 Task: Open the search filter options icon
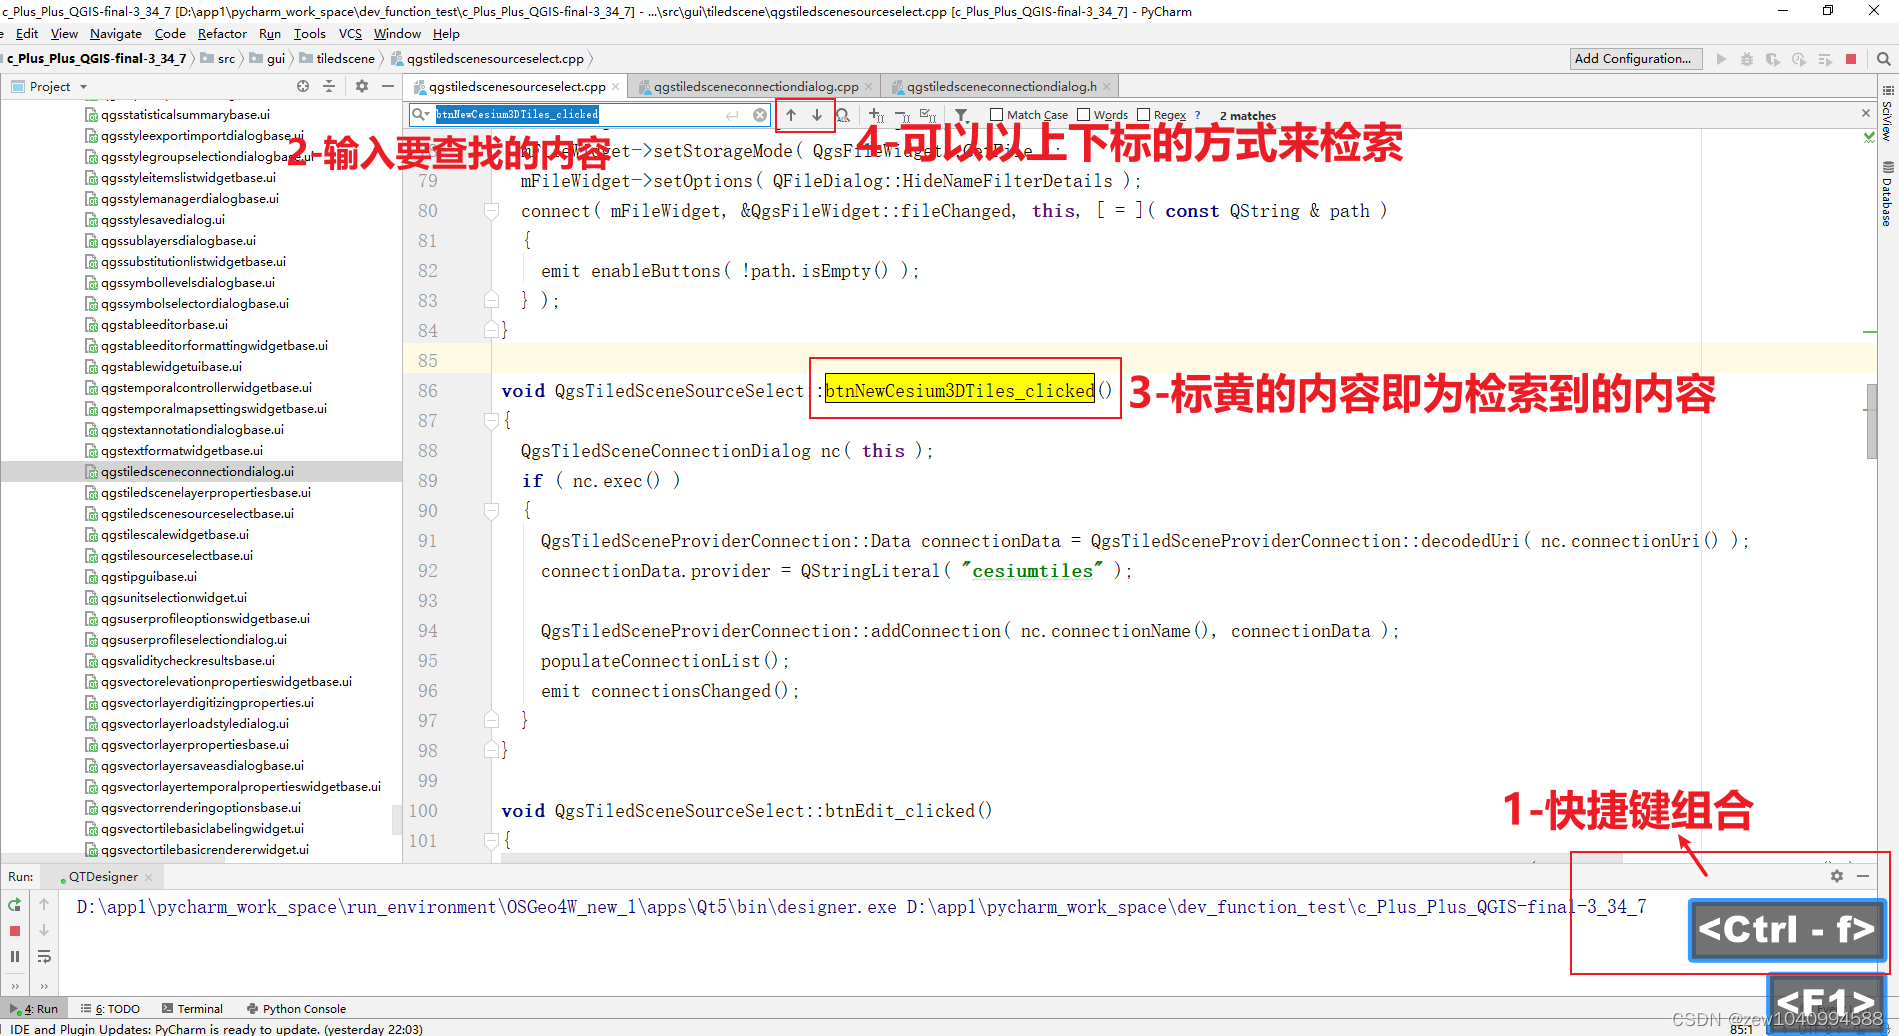961,115
